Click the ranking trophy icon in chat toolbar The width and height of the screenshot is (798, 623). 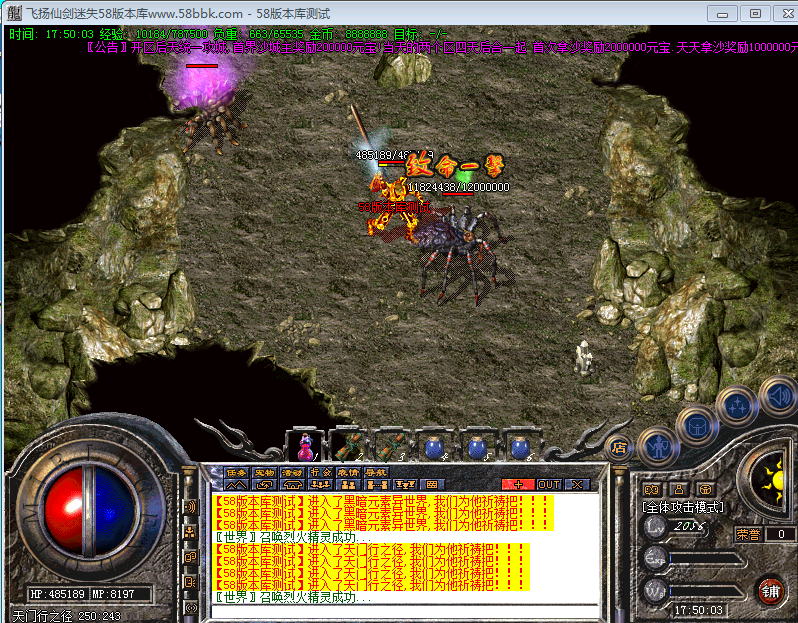coord(405,485)
